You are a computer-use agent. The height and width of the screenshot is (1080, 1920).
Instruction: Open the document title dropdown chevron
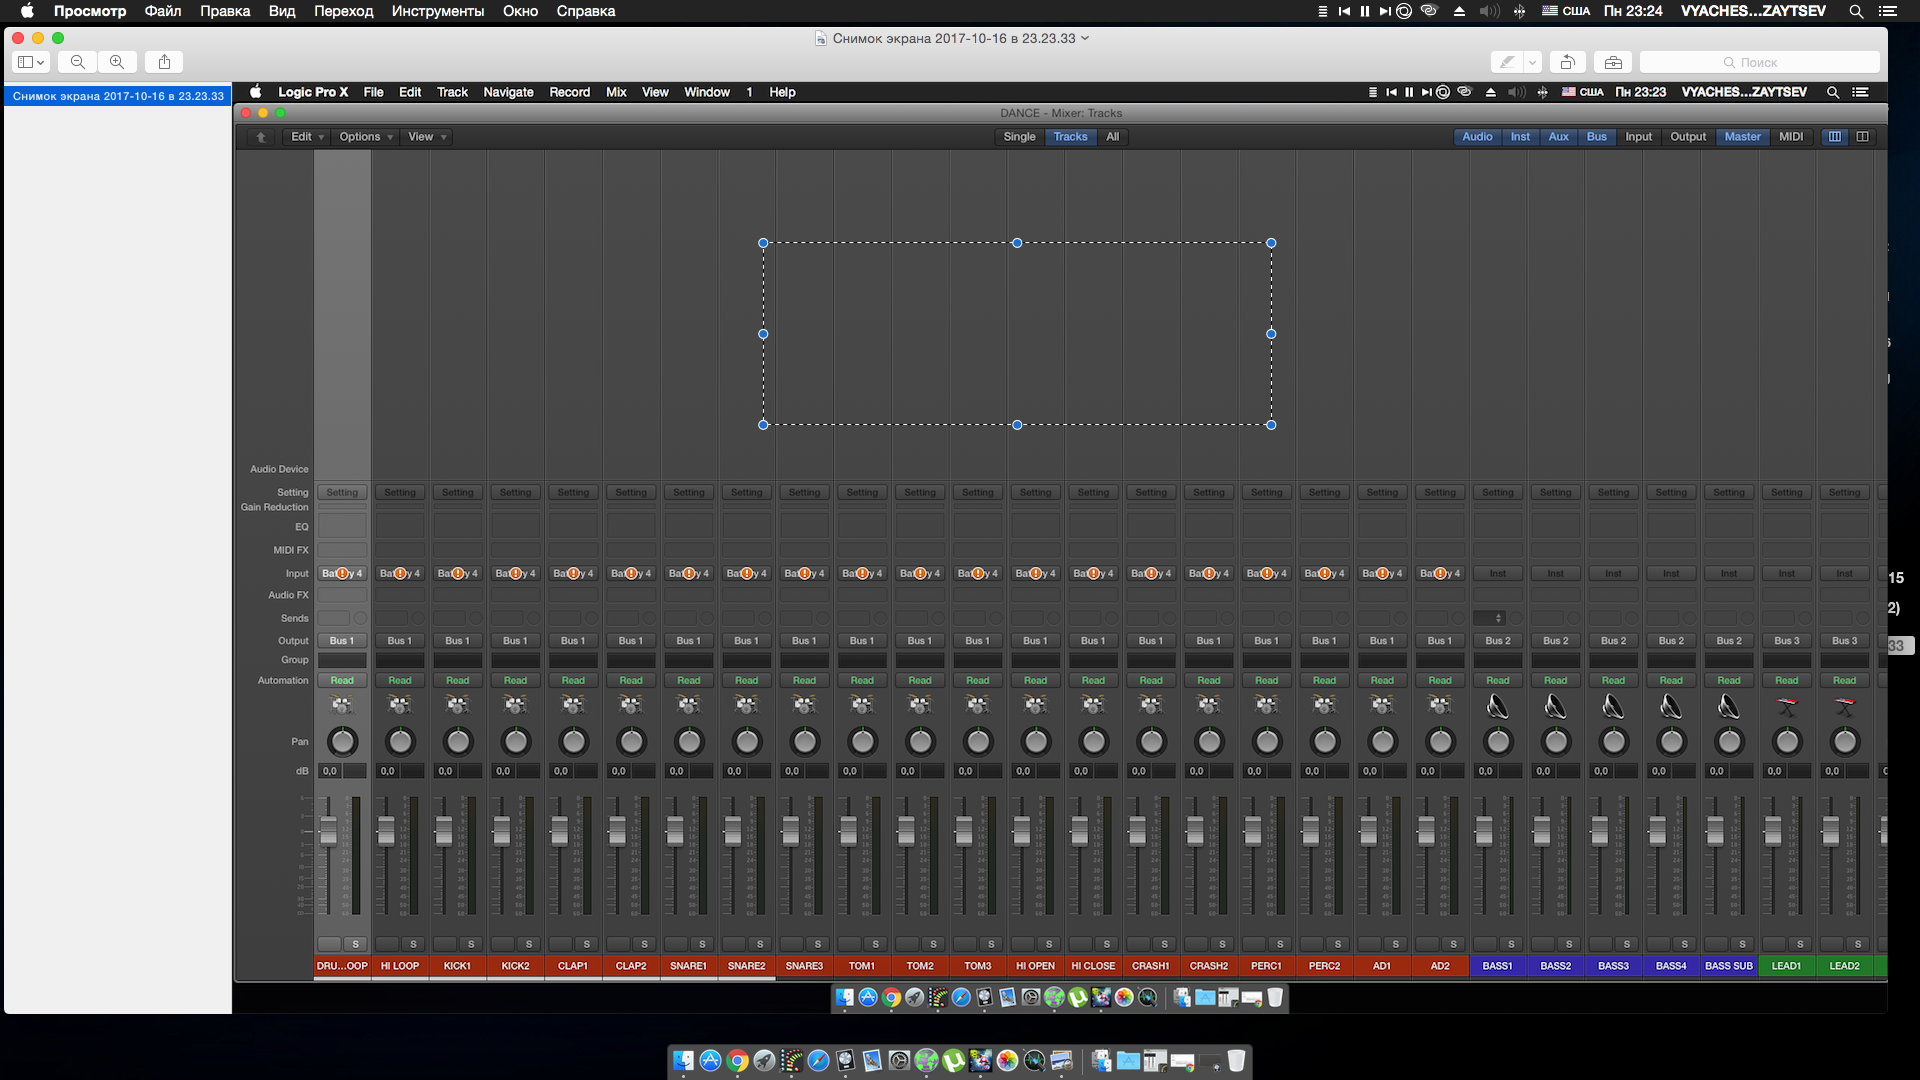(x=1085, y=38)
